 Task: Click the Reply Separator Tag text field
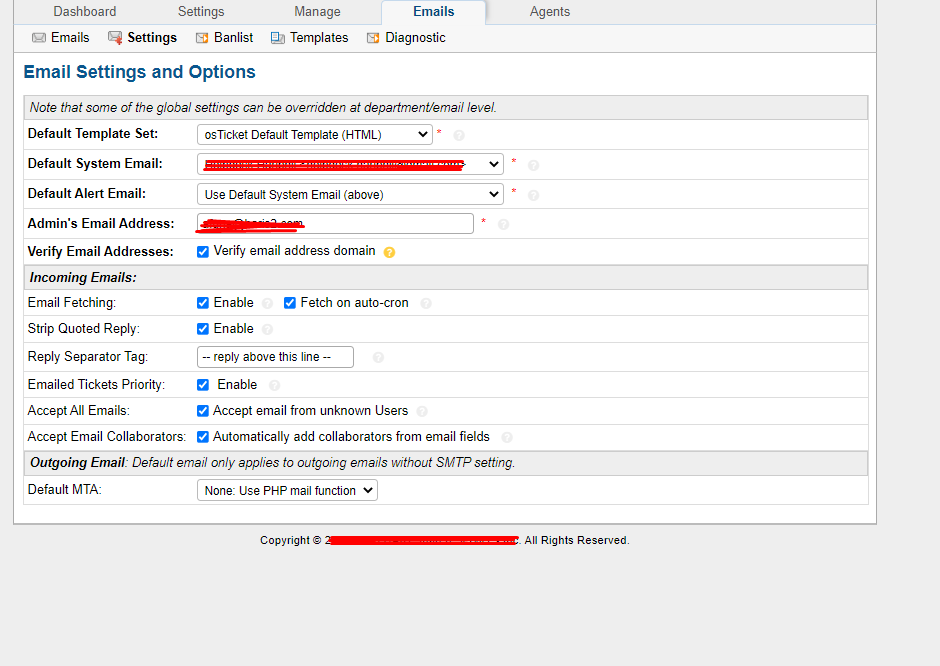[275, 357]
